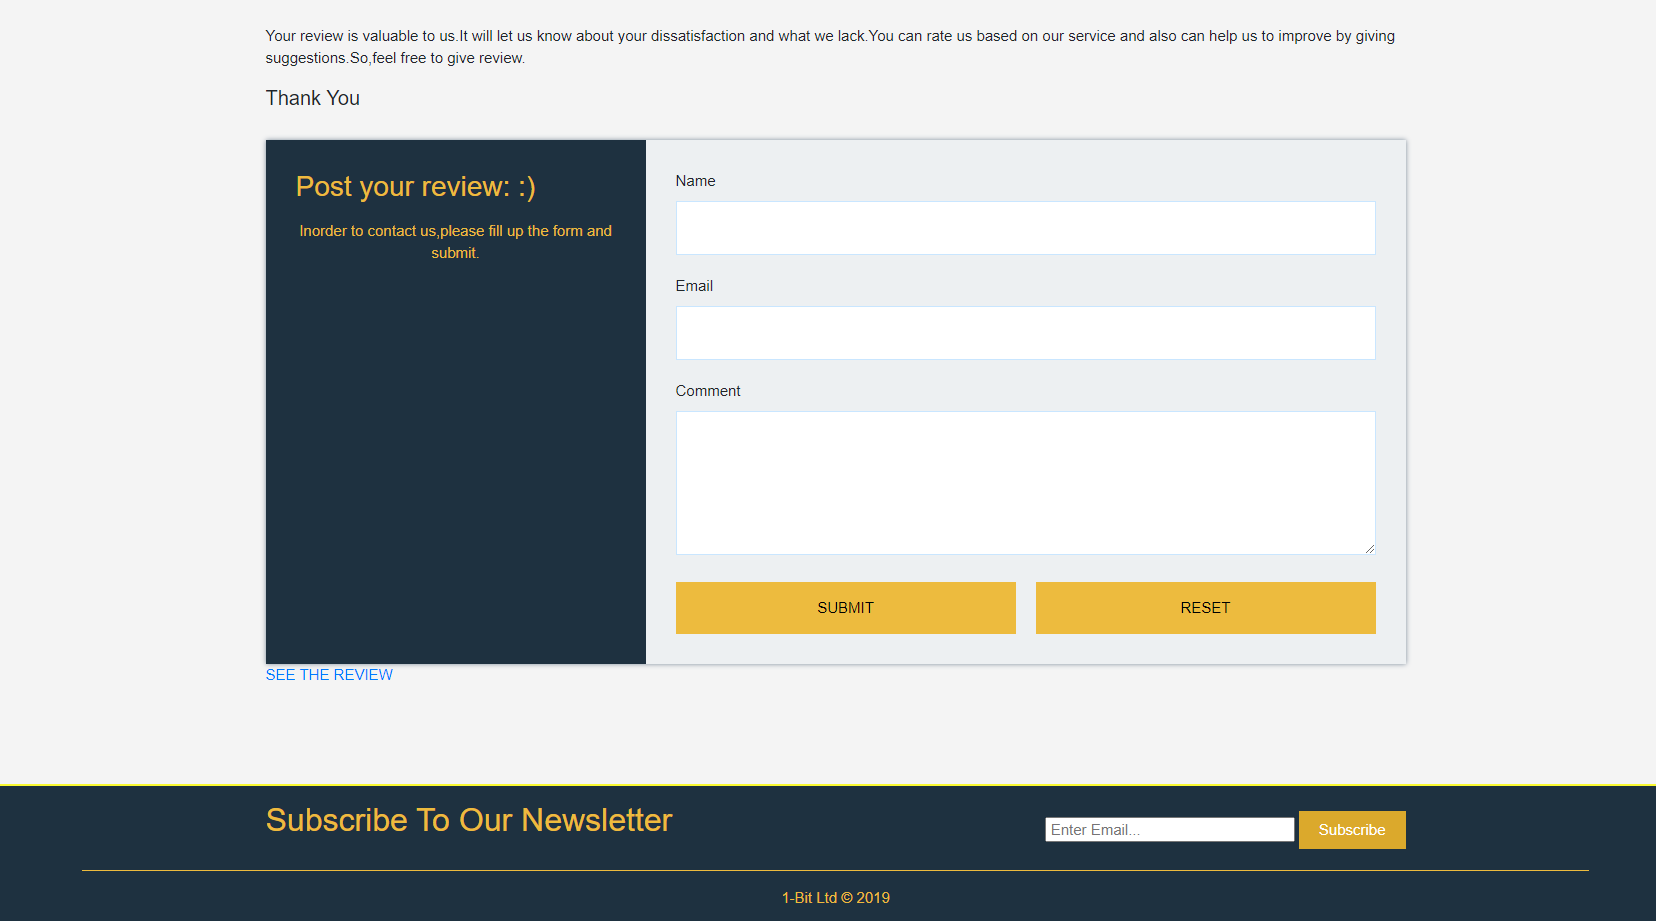
Task: Click the '1-Bit Ltd © 2019' footer text
Action: (836, 898)
